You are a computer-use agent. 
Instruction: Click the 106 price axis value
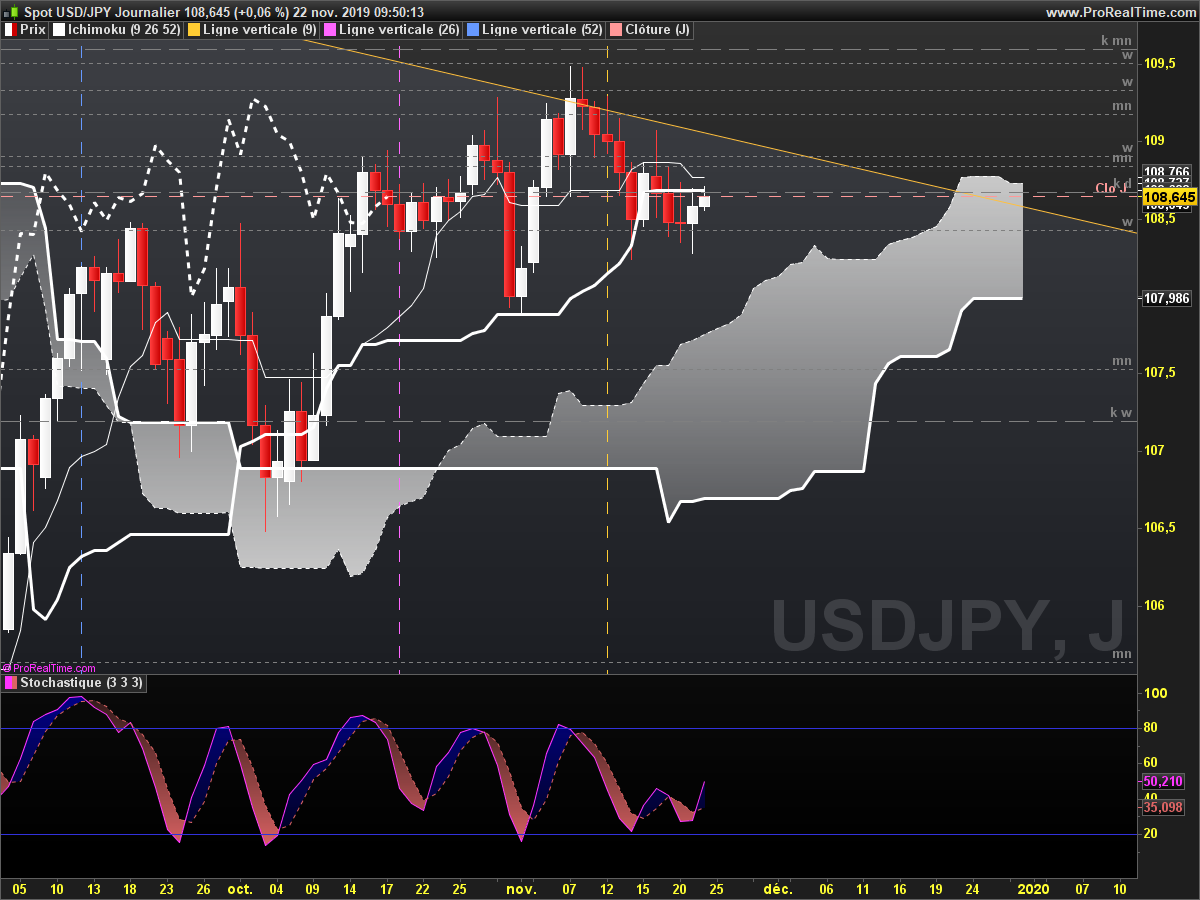point(1154,605)
